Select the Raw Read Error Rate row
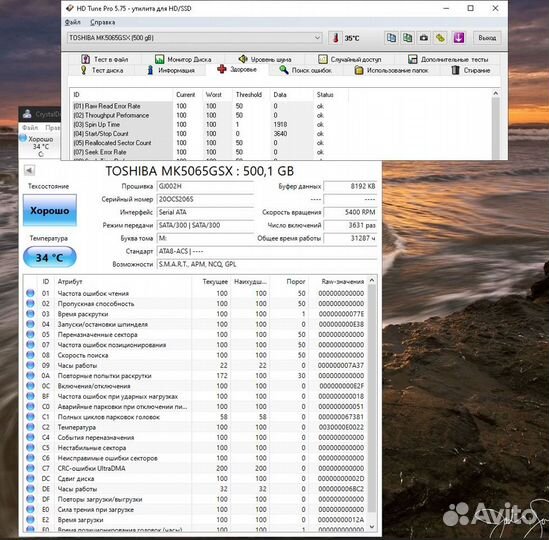Viewport: 549px width, 540px height. point(210,106)
